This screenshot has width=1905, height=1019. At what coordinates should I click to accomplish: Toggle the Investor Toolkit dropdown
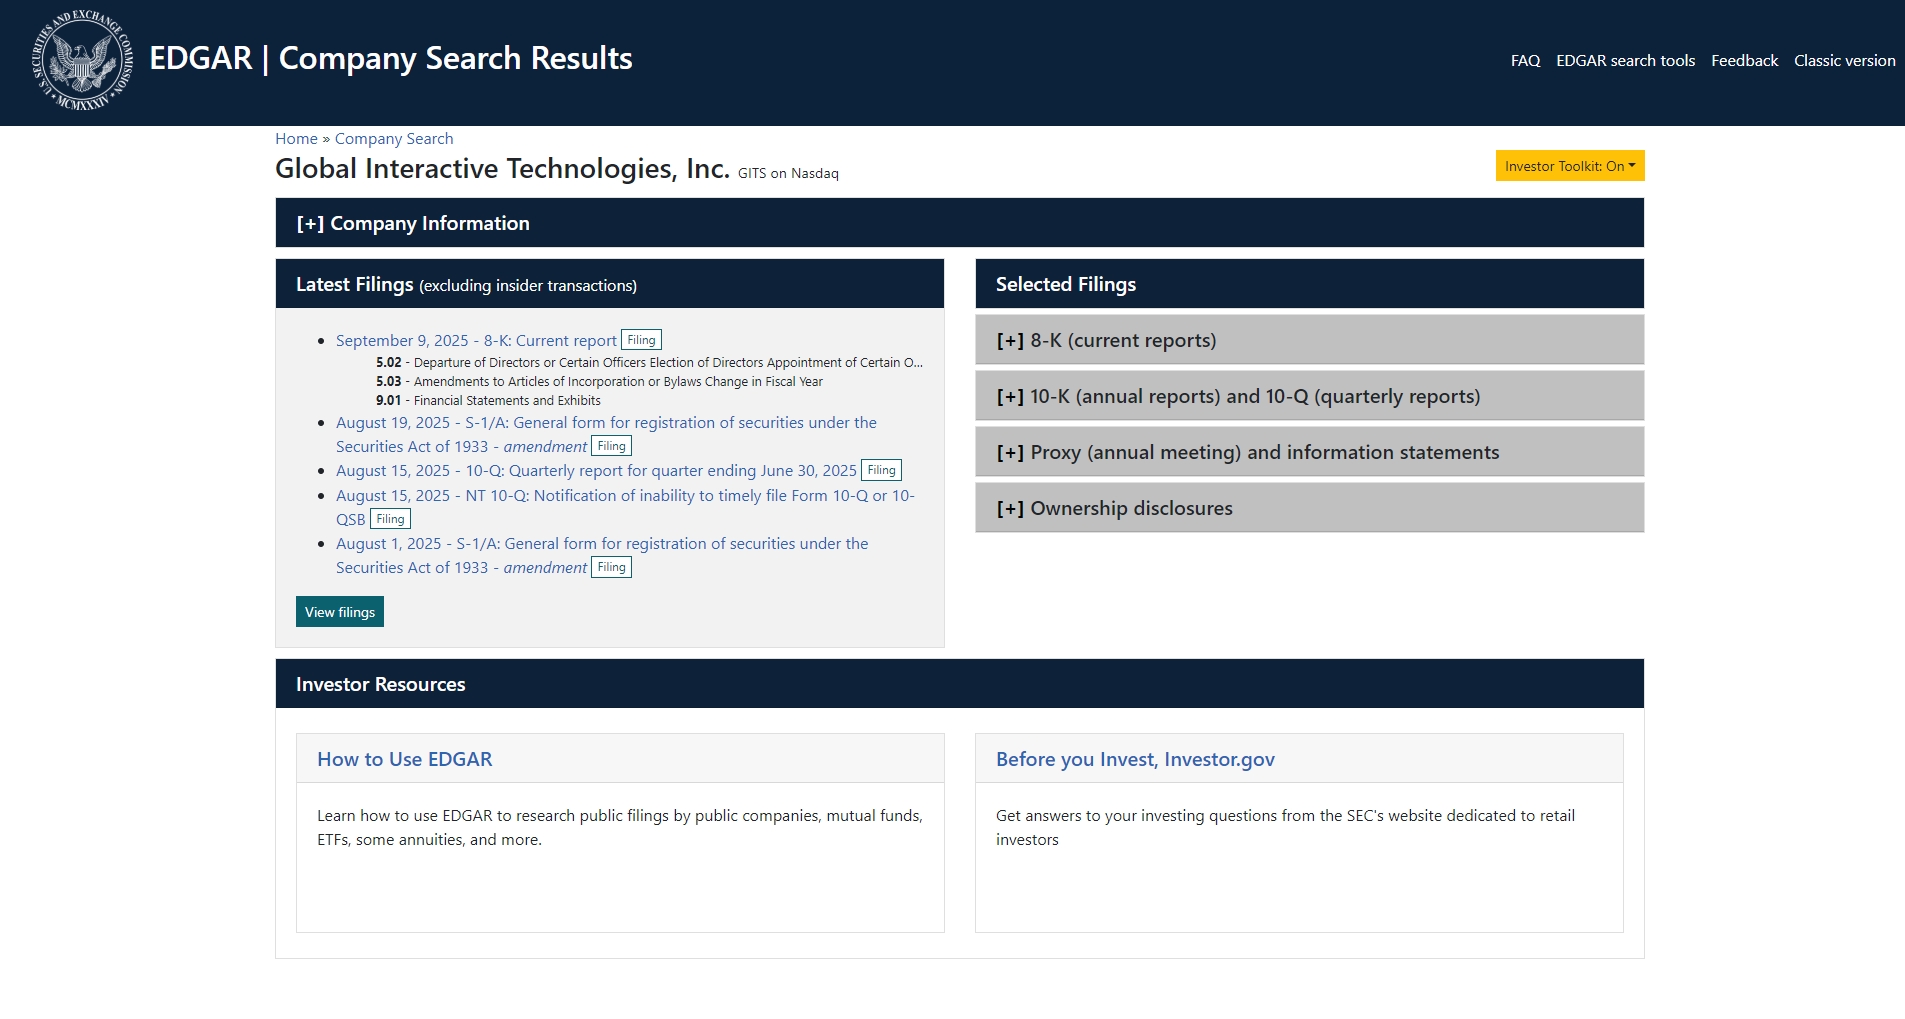tap(1569, 166)
